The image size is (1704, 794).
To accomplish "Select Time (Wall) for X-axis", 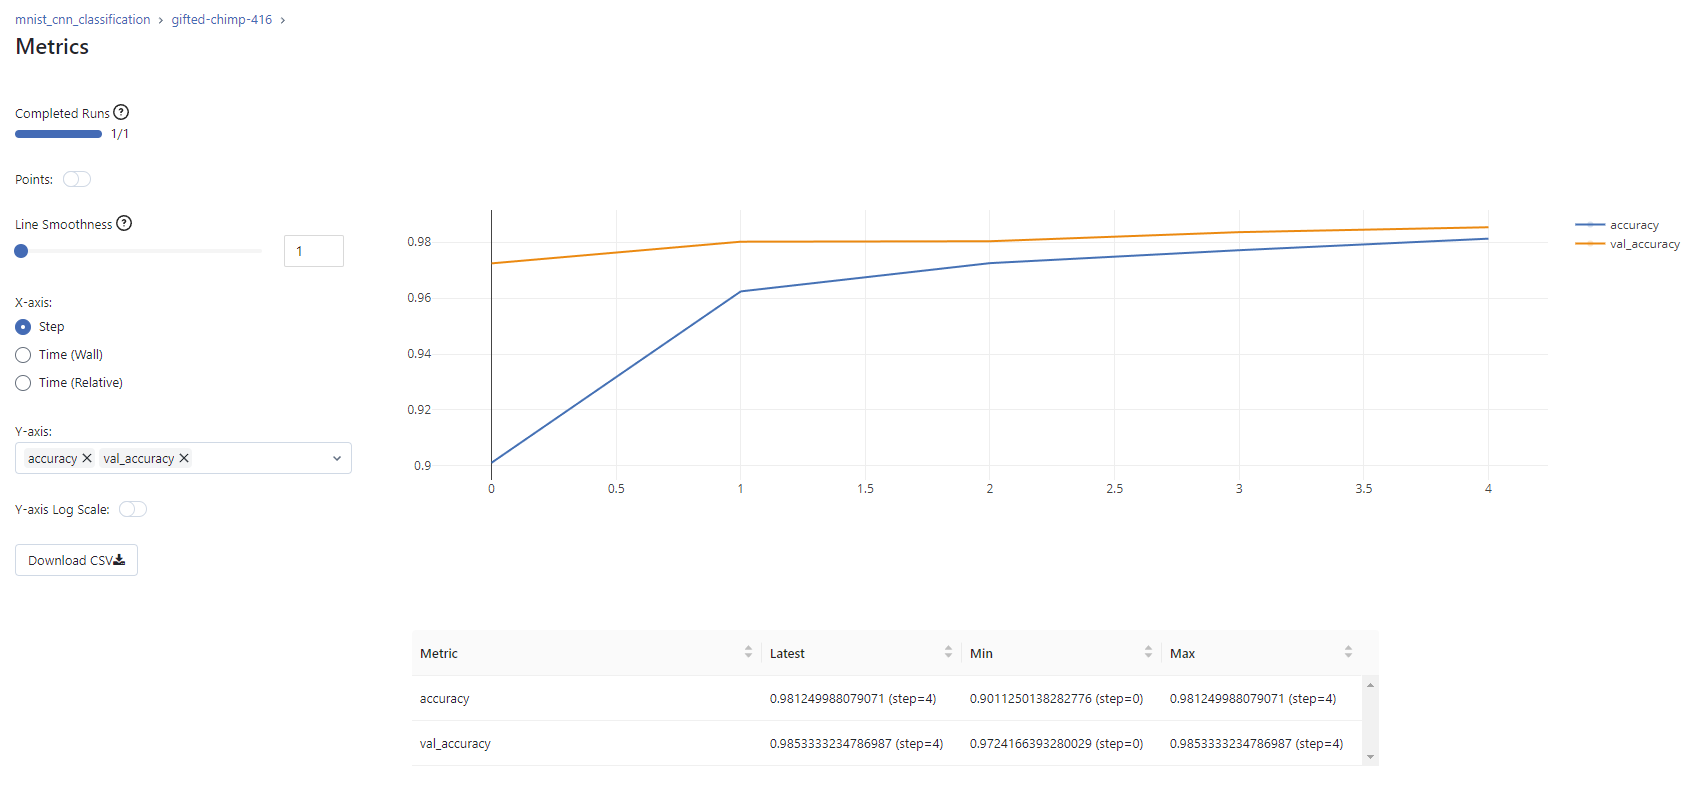I will [23, 355].
